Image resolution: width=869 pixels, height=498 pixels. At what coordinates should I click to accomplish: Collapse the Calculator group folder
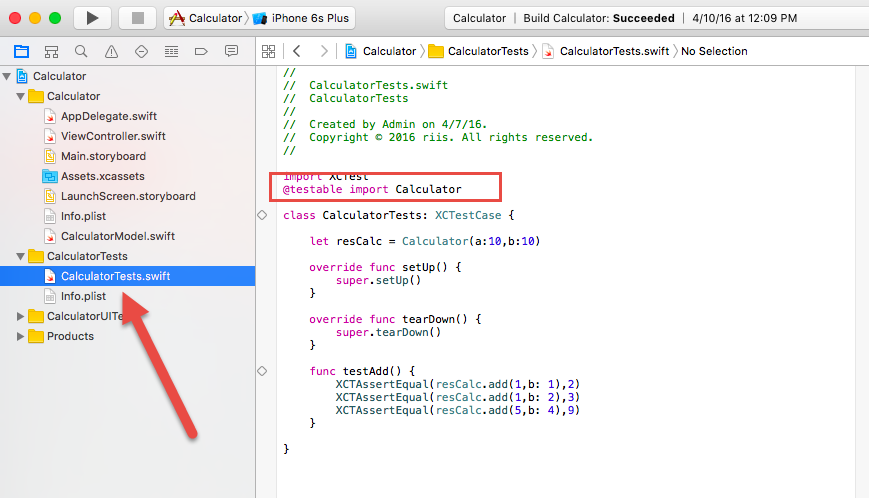(x=21, y=96)
